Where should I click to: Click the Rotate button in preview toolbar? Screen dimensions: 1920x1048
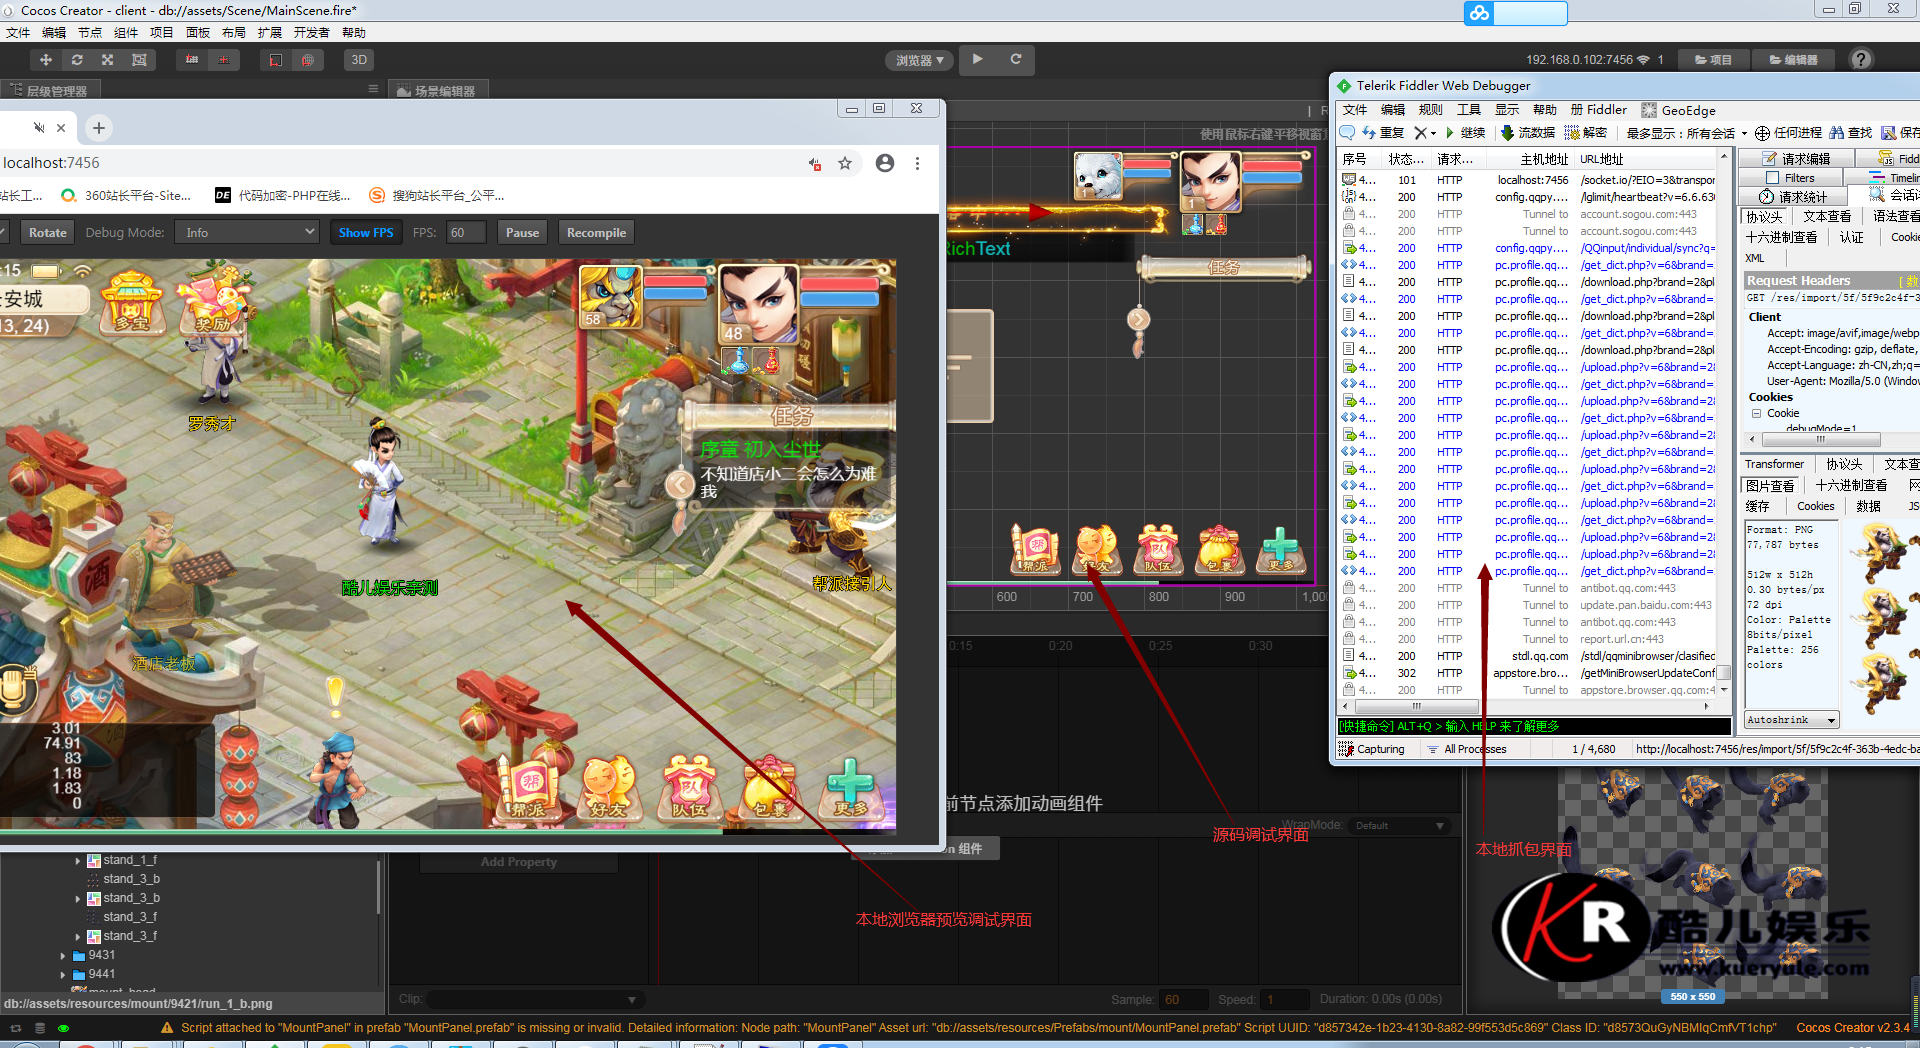click(48, 232)
